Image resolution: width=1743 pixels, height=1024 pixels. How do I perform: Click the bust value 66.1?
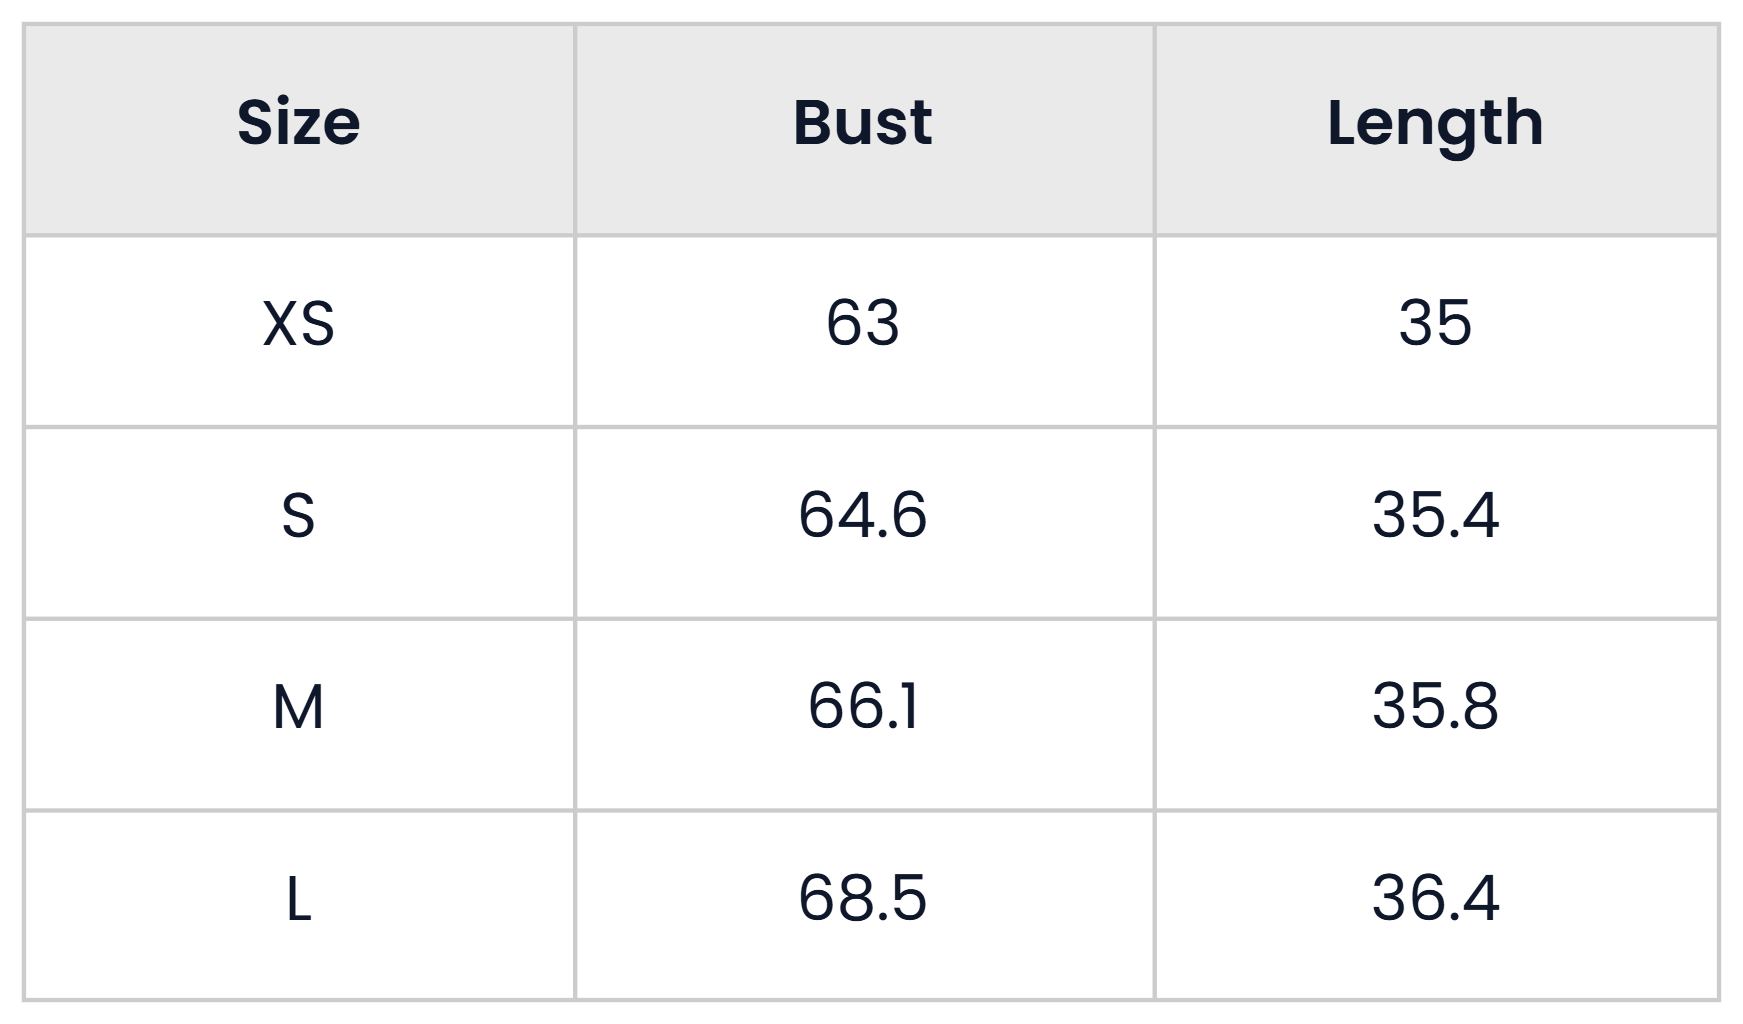[863, 706]
